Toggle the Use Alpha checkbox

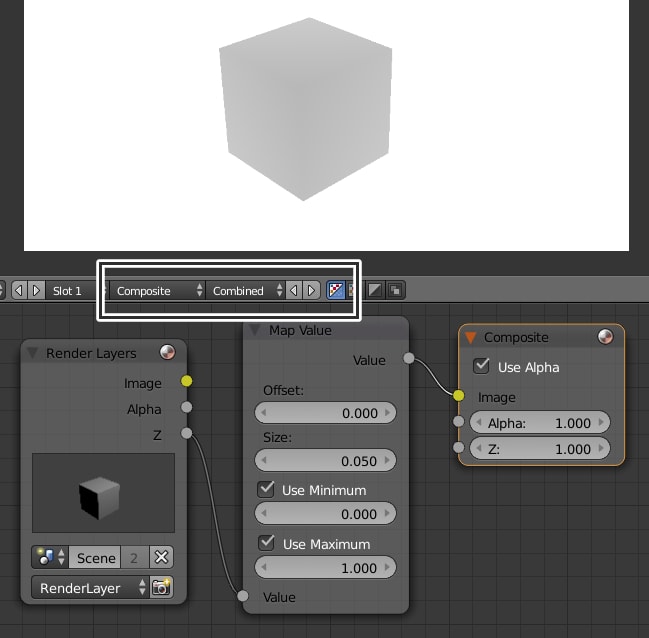tap(481, 366)
